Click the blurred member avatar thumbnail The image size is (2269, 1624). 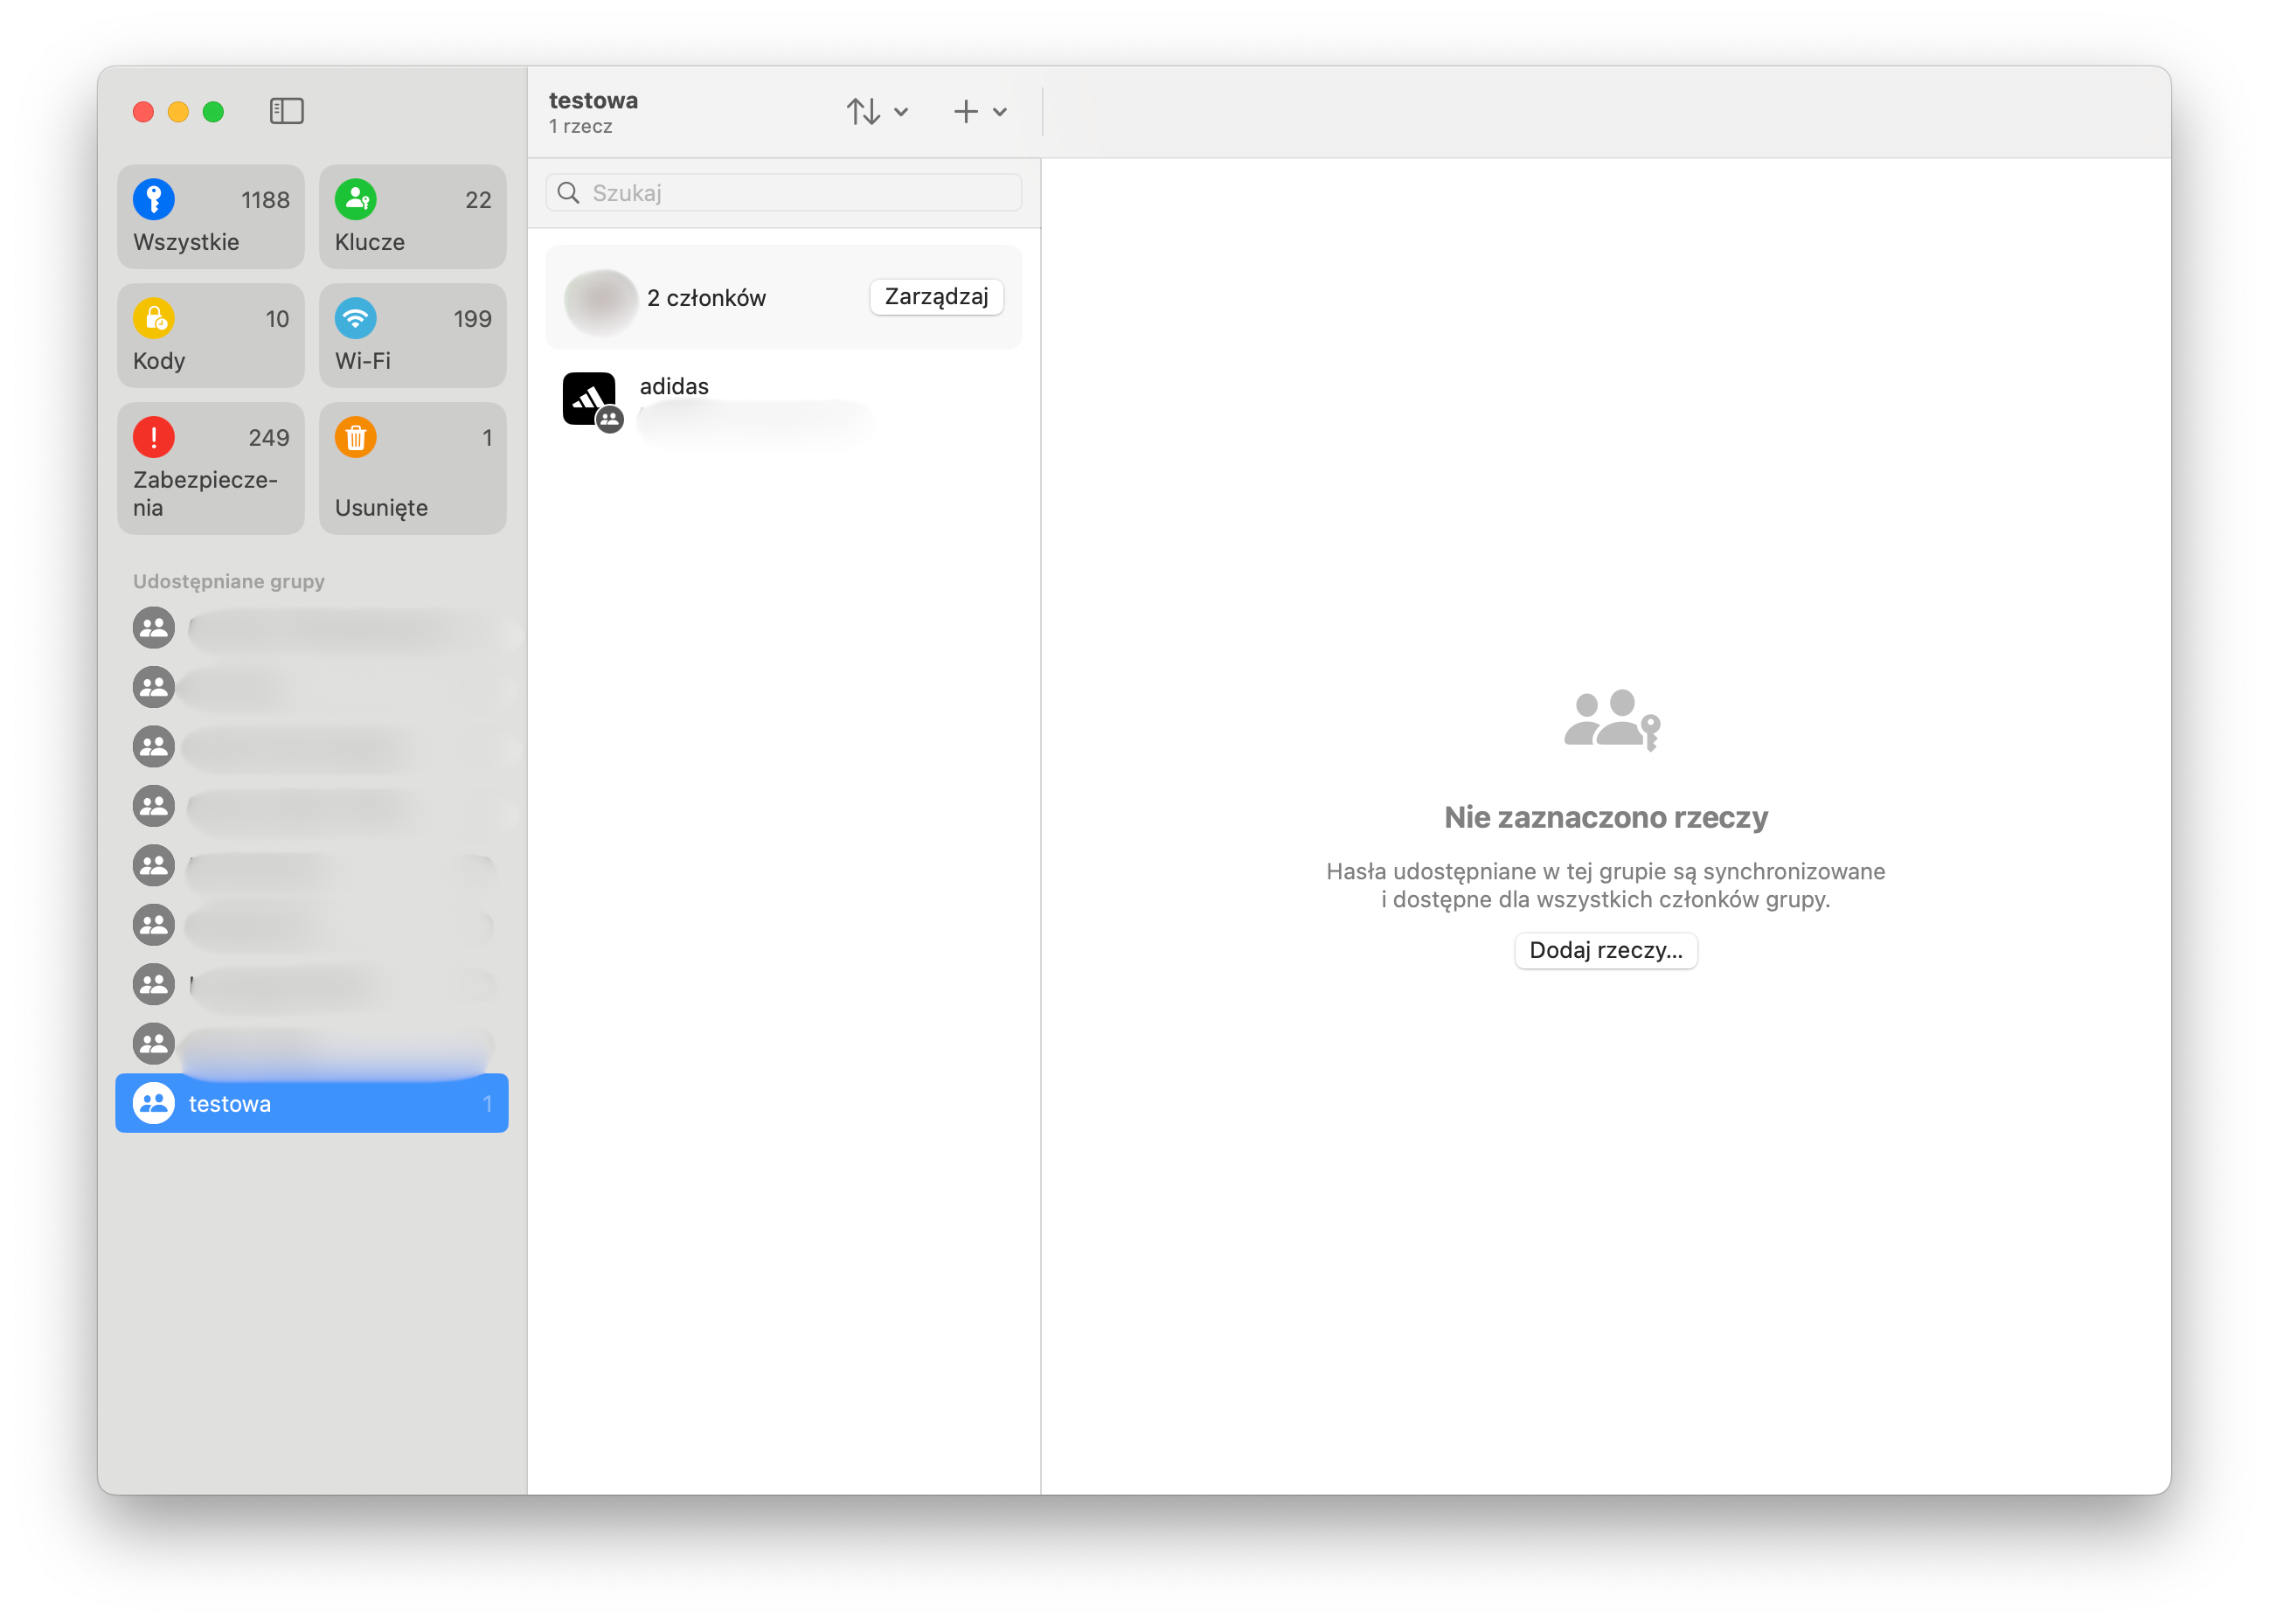pos(600,299)
